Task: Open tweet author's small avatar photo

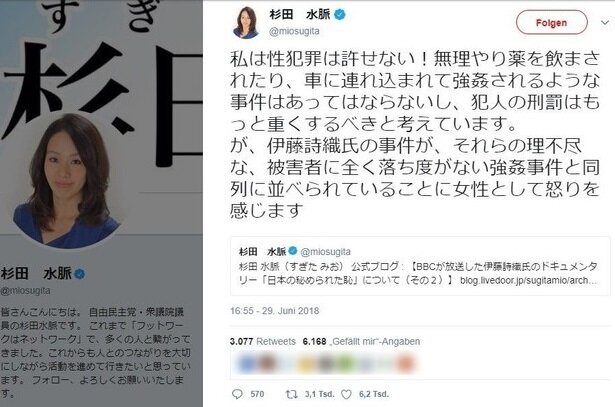Action: coord(246,22)
